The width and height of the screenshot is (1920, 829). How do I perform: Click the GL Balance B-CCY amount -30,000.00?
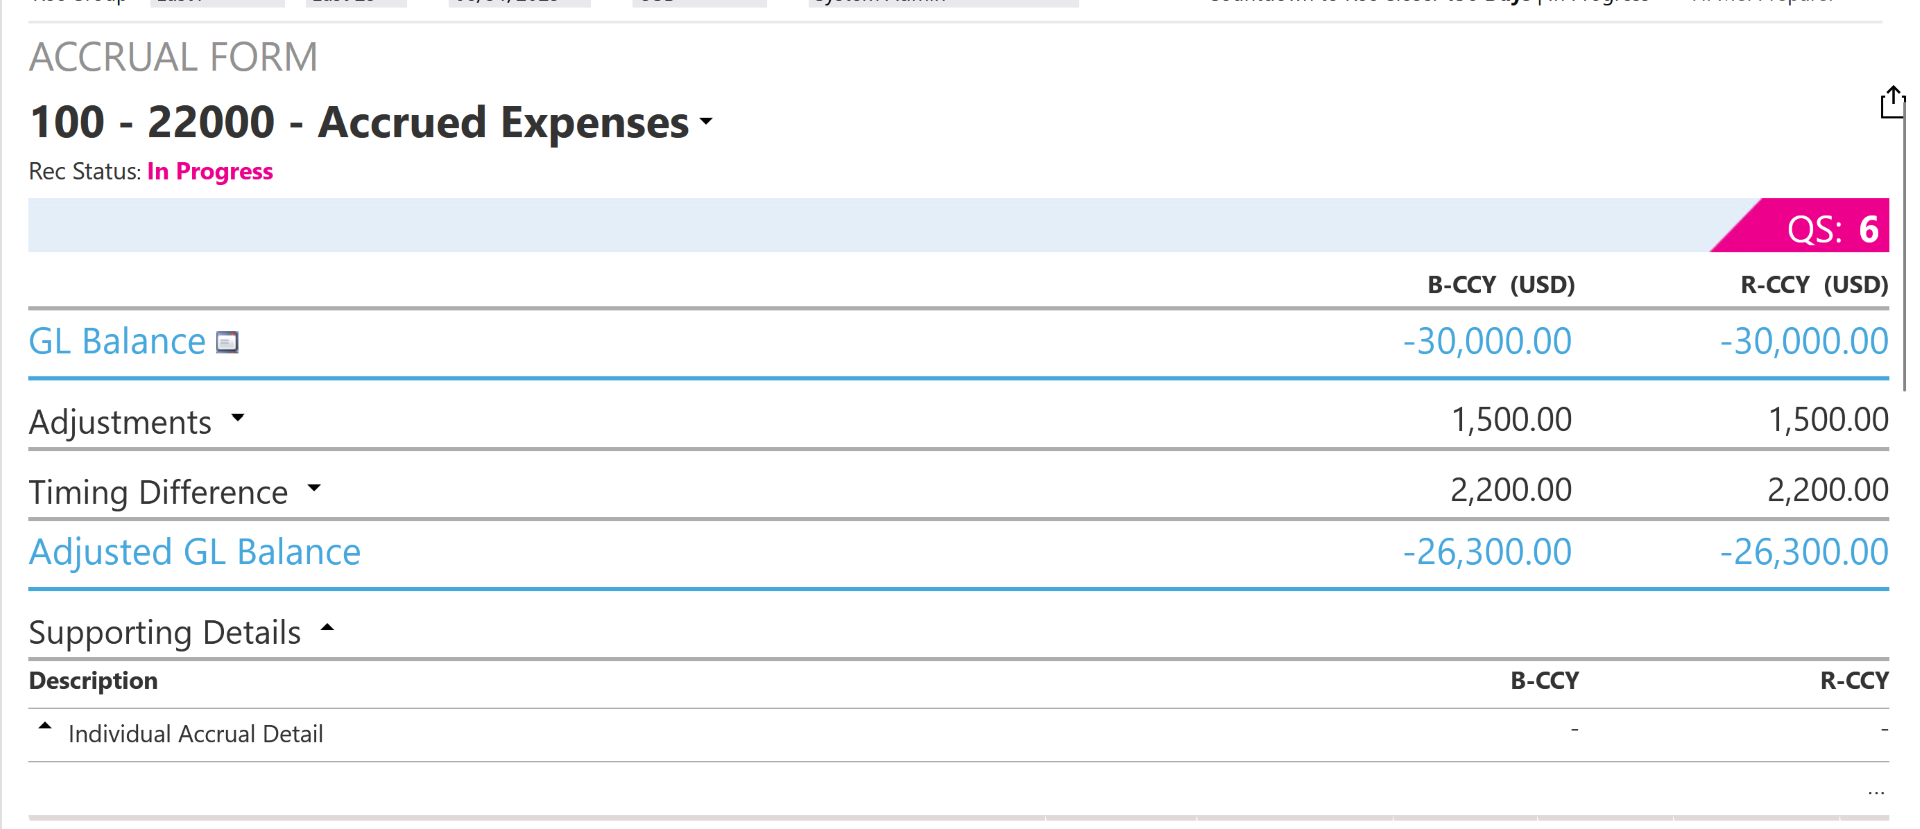tap(1487, 342)
